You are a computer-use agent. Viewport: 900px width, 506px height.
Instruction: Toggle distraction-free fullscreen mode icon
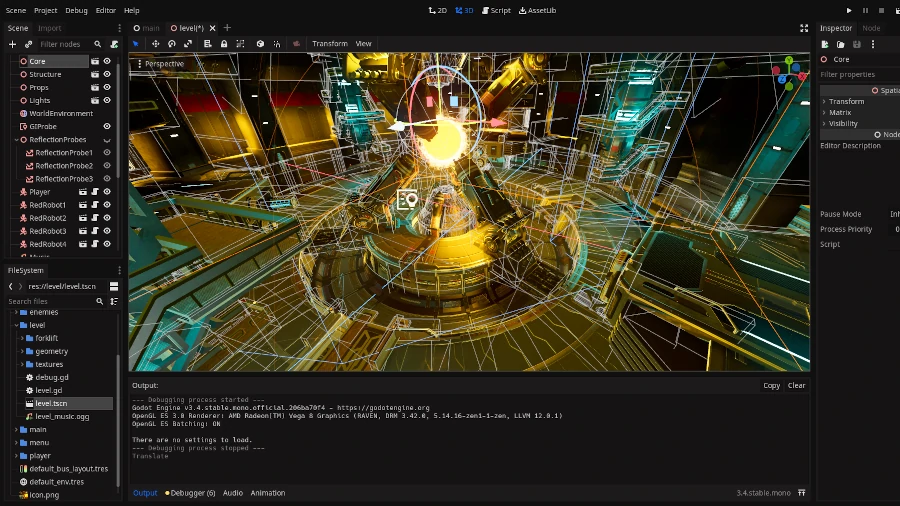coord(803,28)
